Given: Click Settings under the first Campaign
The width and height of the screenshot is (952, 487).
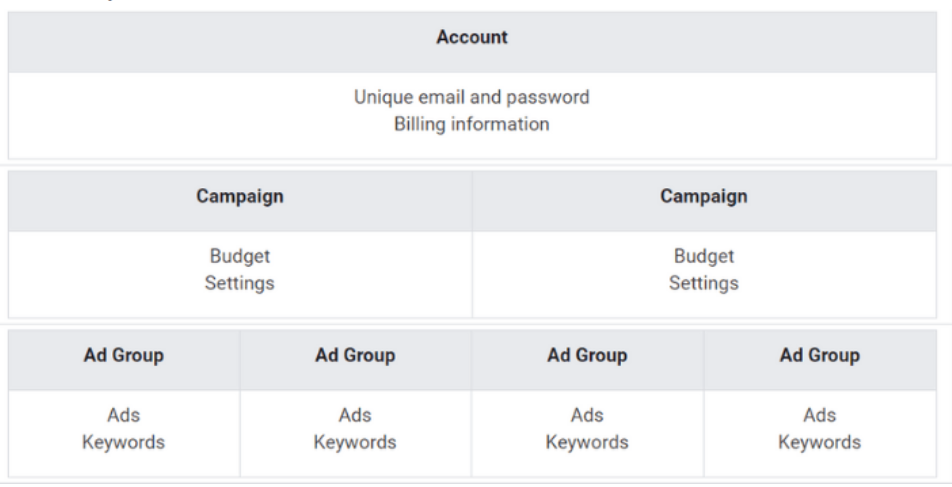Looking at the screenshot, I should (x=240, y=283).
